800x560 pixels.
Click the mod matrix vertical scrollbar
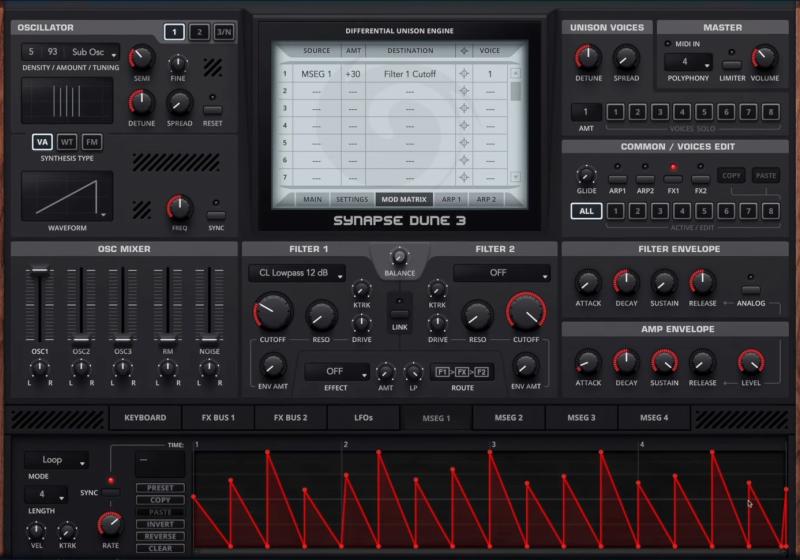516,125
